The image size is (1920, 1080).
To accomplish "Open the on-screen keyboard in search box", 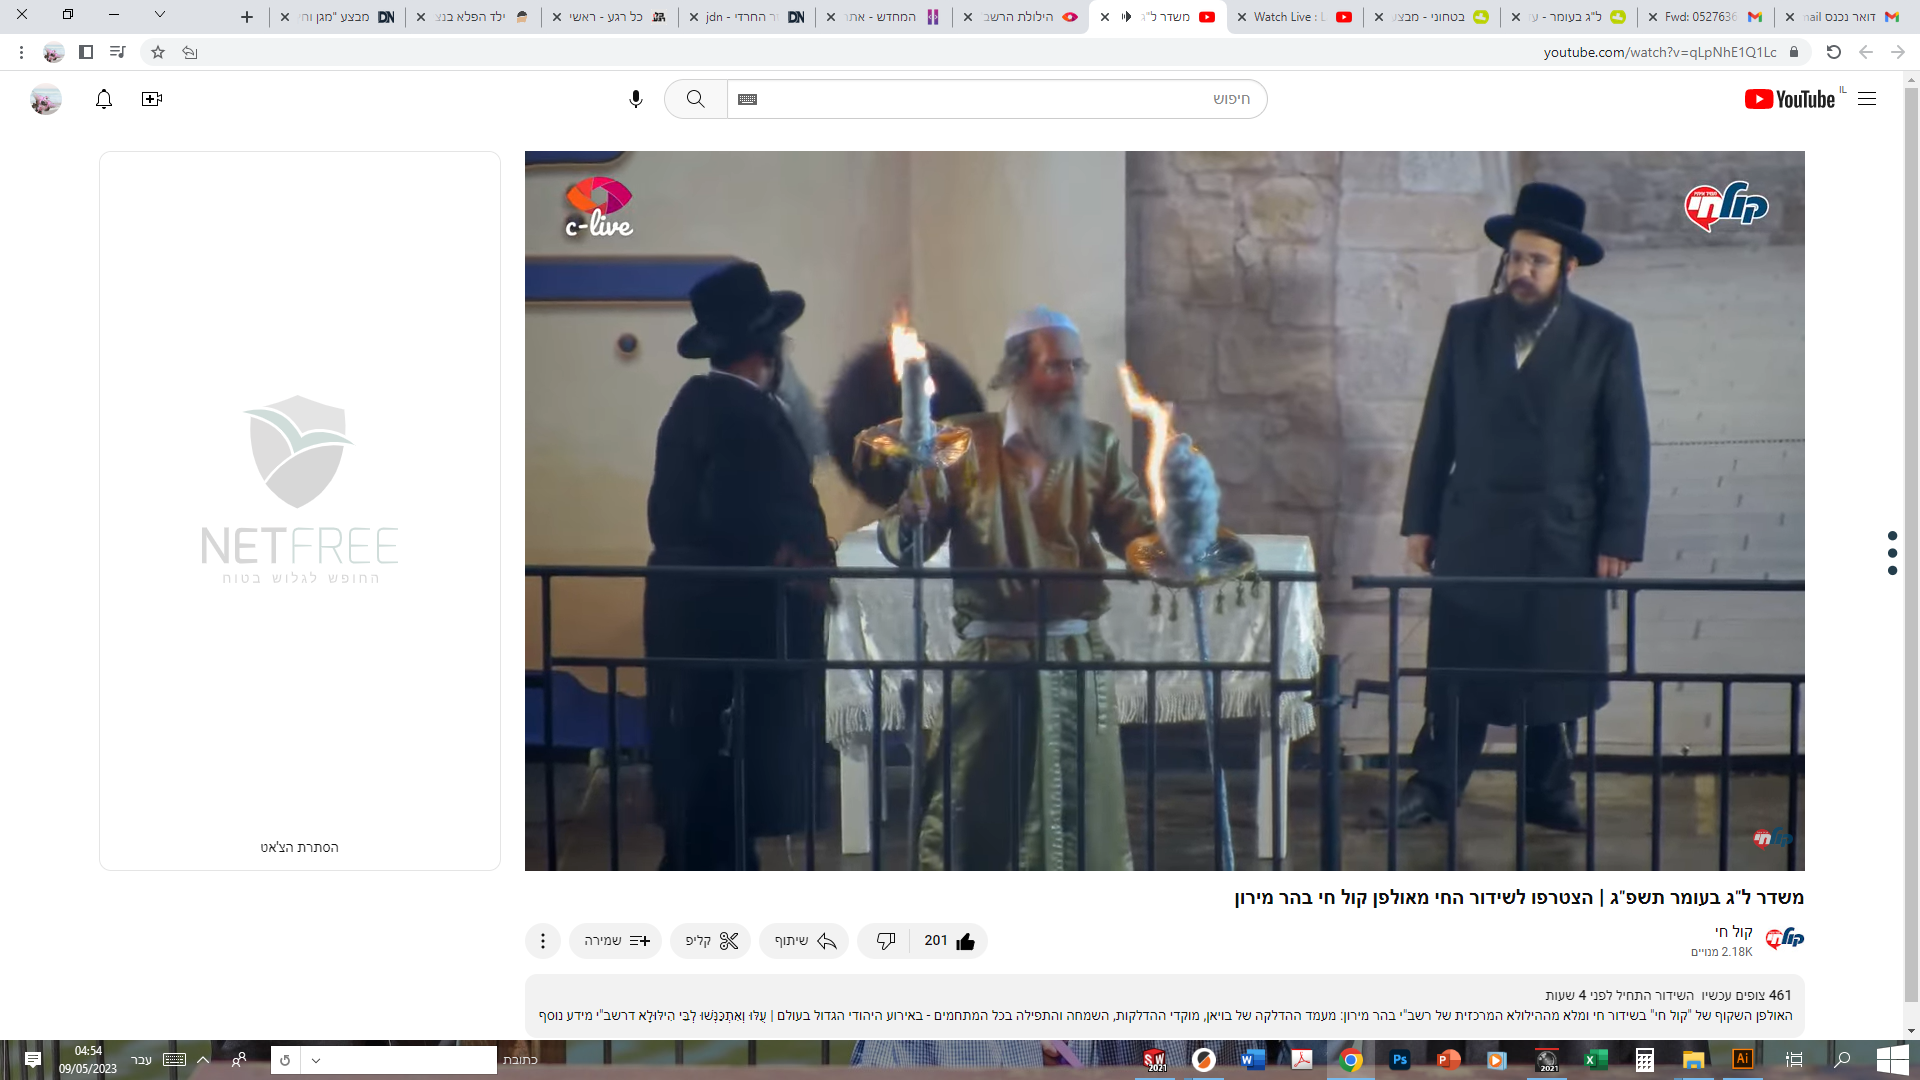I will (x=747, y=99).
